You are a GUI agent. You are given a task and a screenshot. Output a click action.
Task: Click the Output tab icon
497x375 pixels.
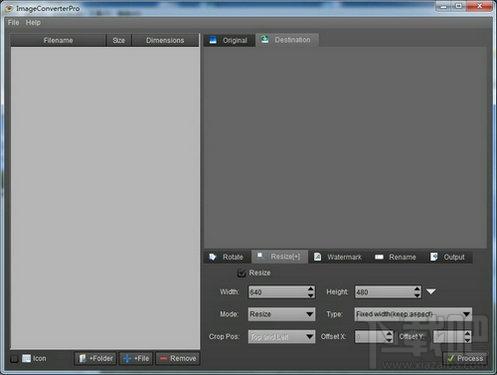(x=434, y=257)
